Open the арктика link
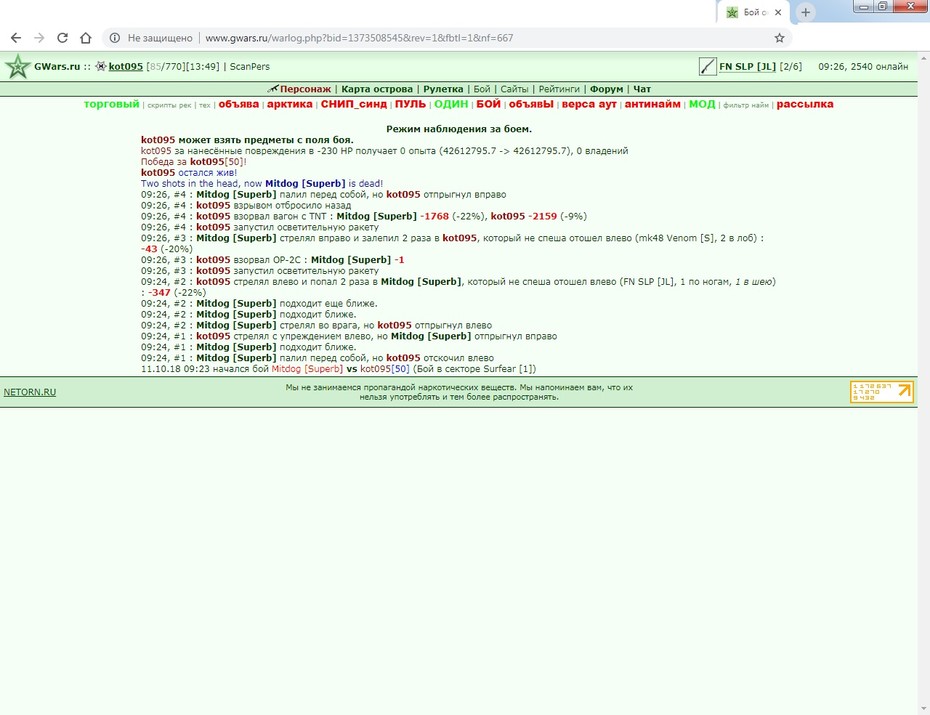Screen dimensions: 930x715 tap(289, 104)
